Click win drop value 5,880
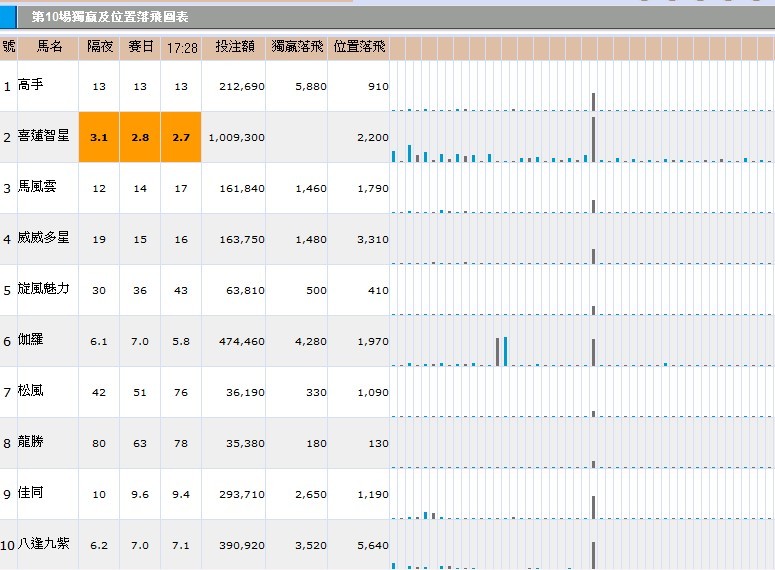Image resolution: width=775 pixels, height=570 pixels. click(x=311, y=87)
